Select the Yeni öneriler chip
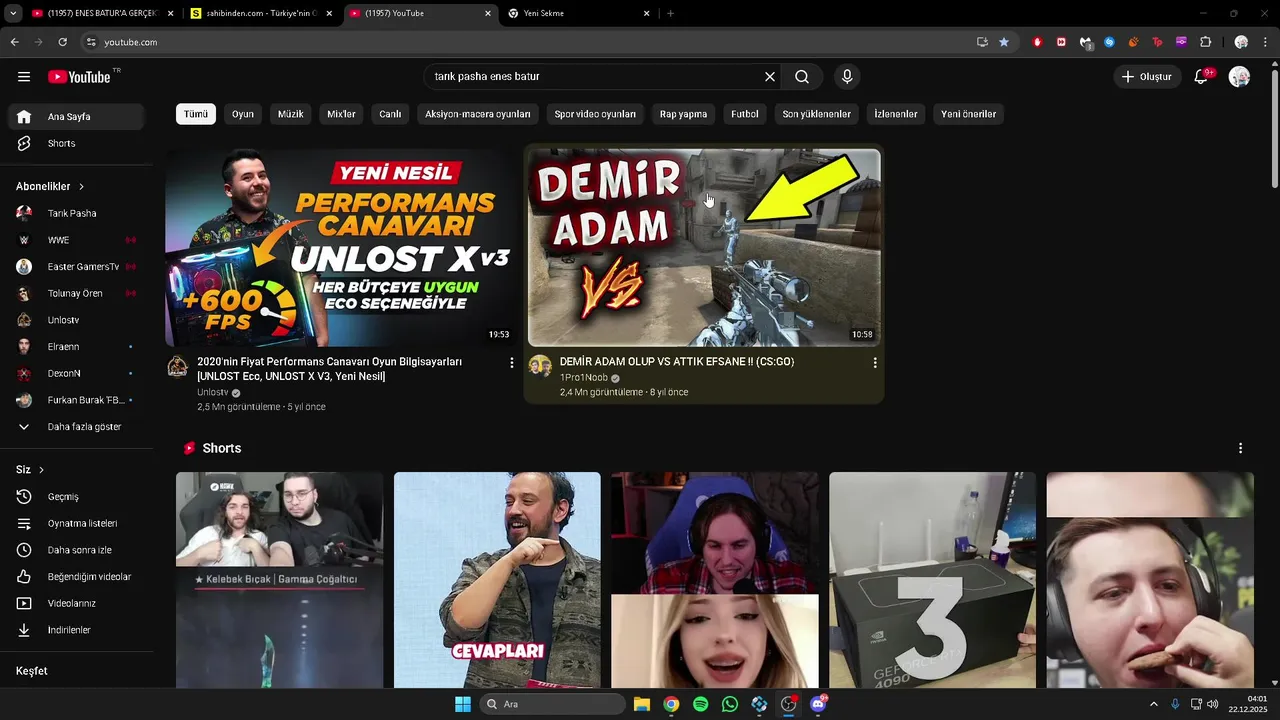Screen dimensions: 1280x720 coord(968,114)
